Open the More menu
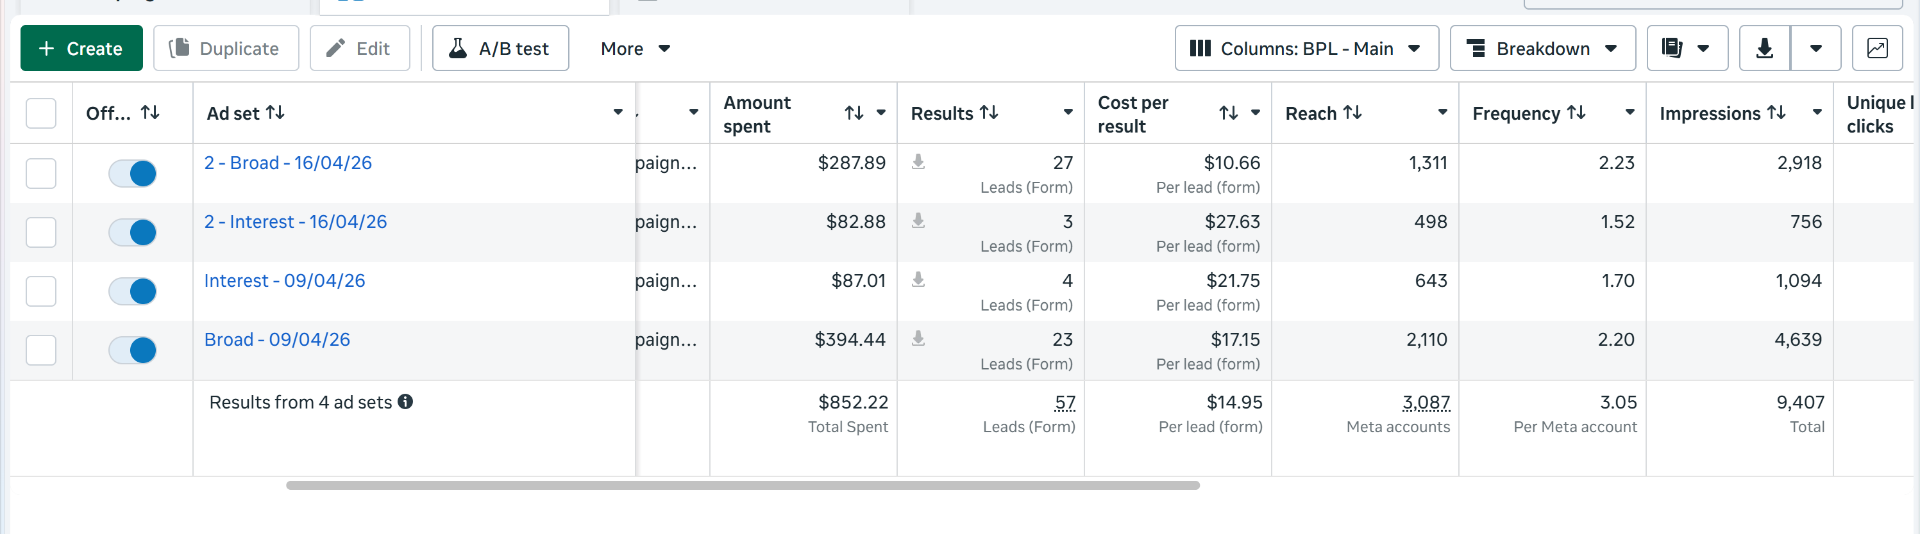 635,48
